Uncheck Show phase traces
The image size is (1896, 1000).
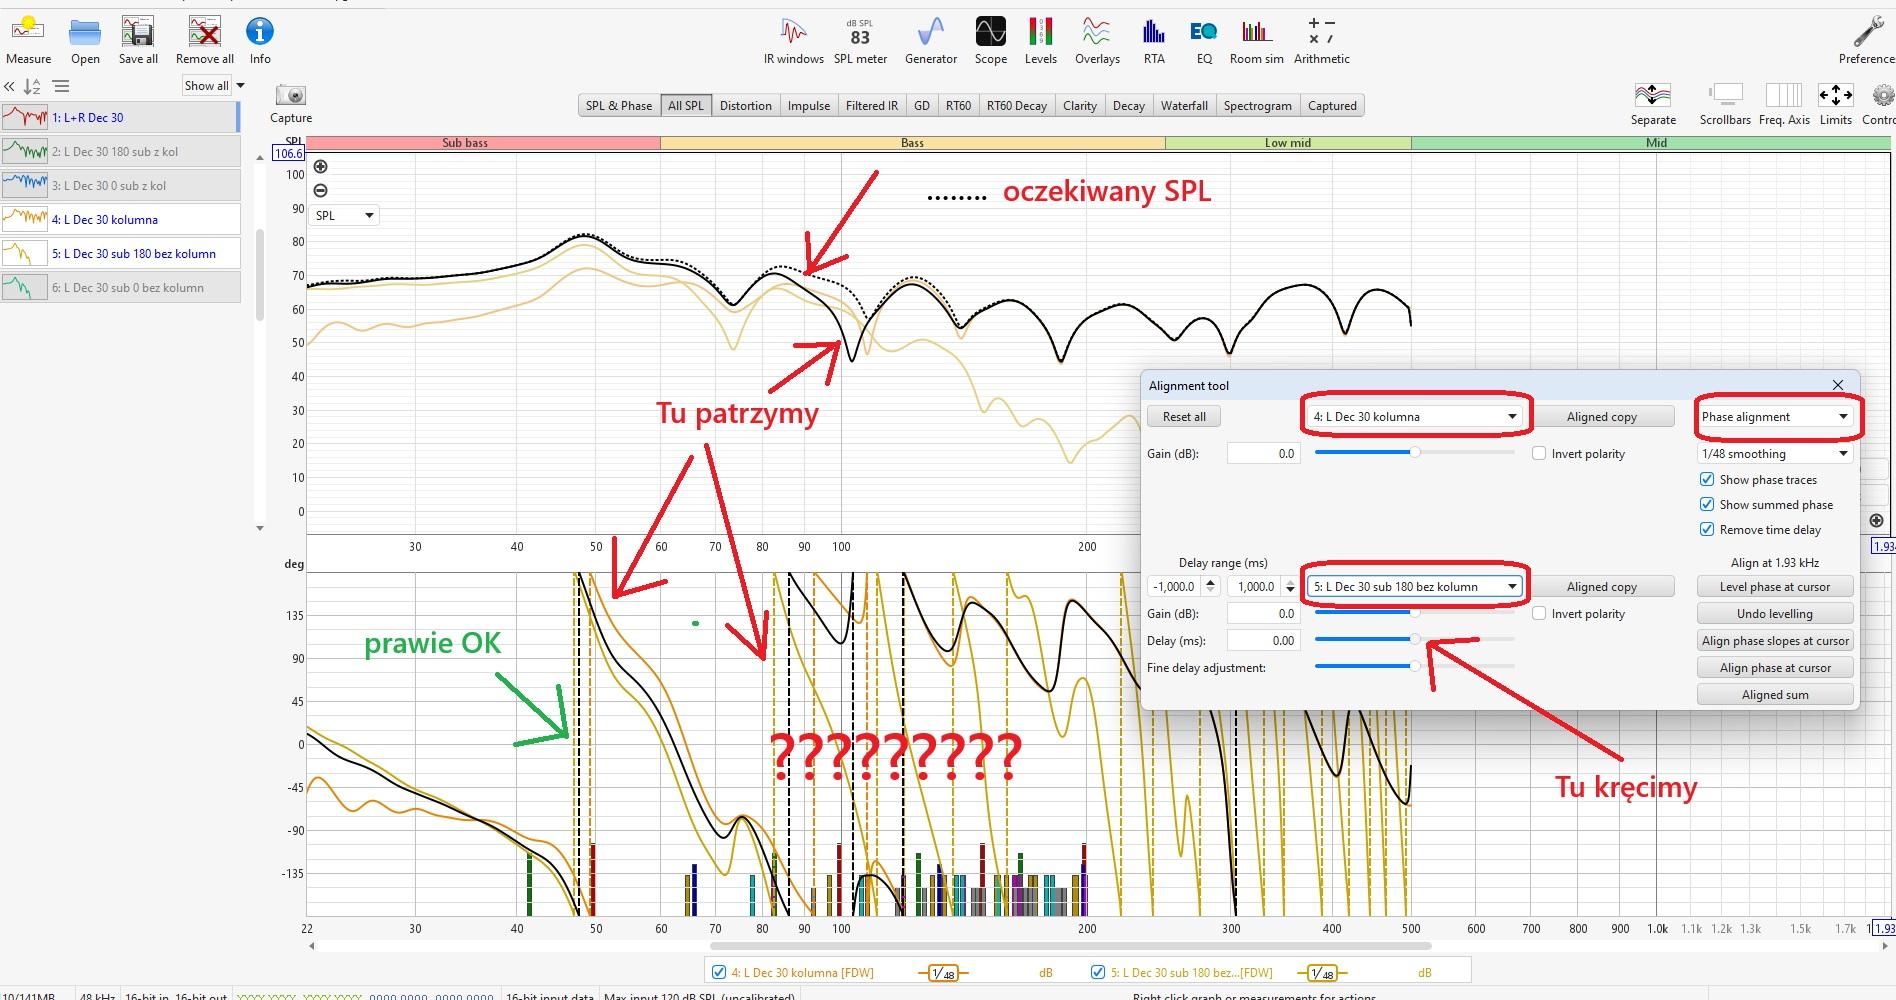coord(1707,480)
